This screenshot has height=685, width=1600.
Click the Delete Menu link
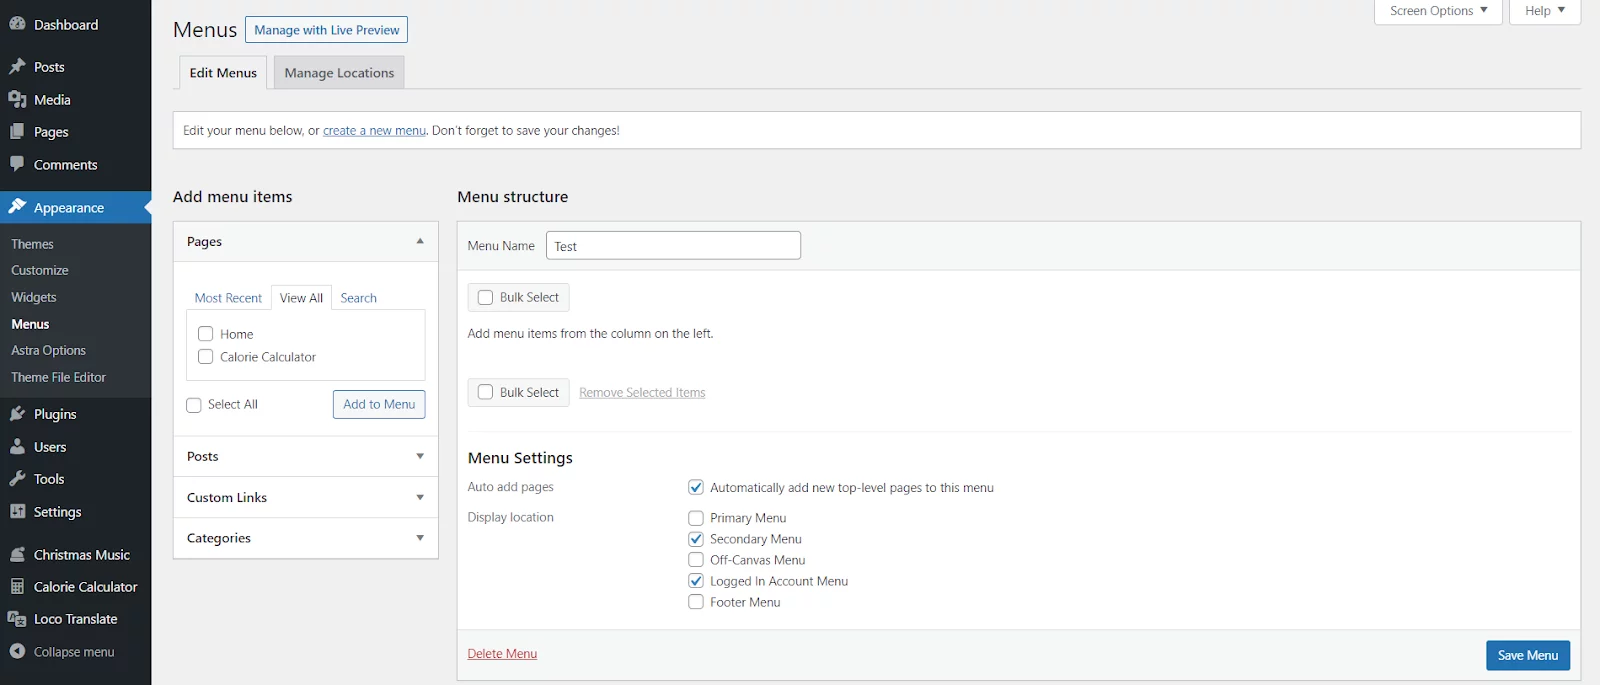point(502,654)
